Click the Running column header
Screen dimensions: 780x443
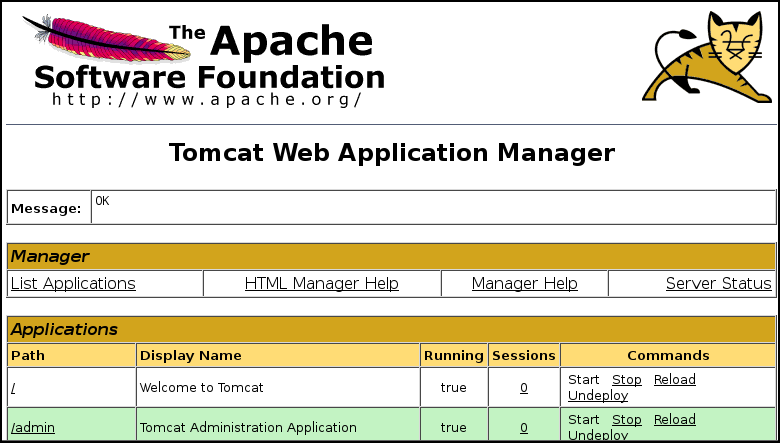coord(454,355)
